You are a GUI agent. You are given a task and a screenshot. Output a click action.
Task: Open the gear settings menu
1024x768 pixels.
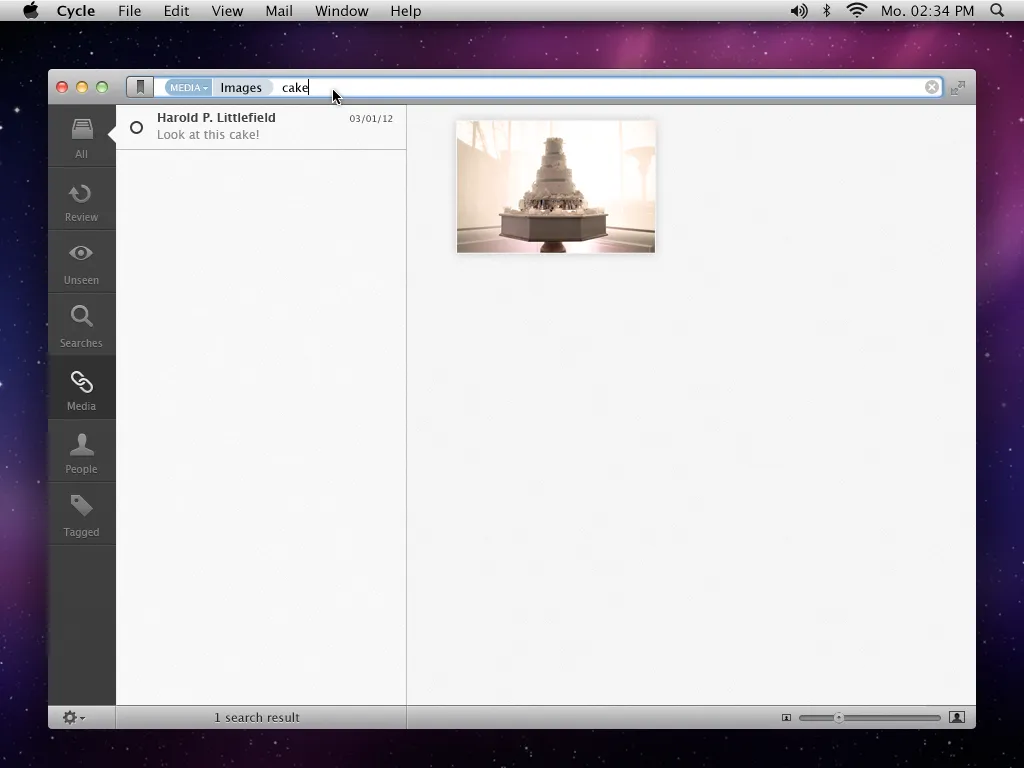tap(73, 717)
